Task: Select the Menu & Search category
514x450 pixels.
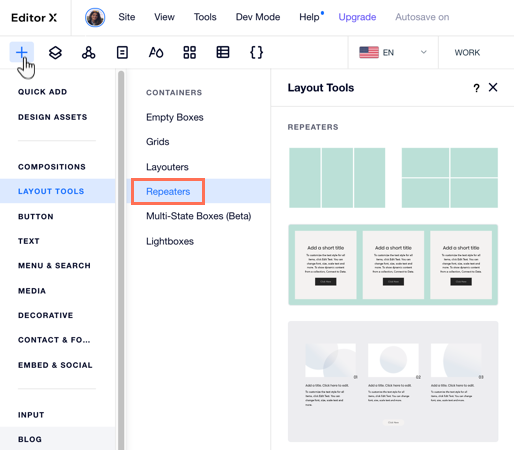Action: pyautogui.click(x=54, y=266)
